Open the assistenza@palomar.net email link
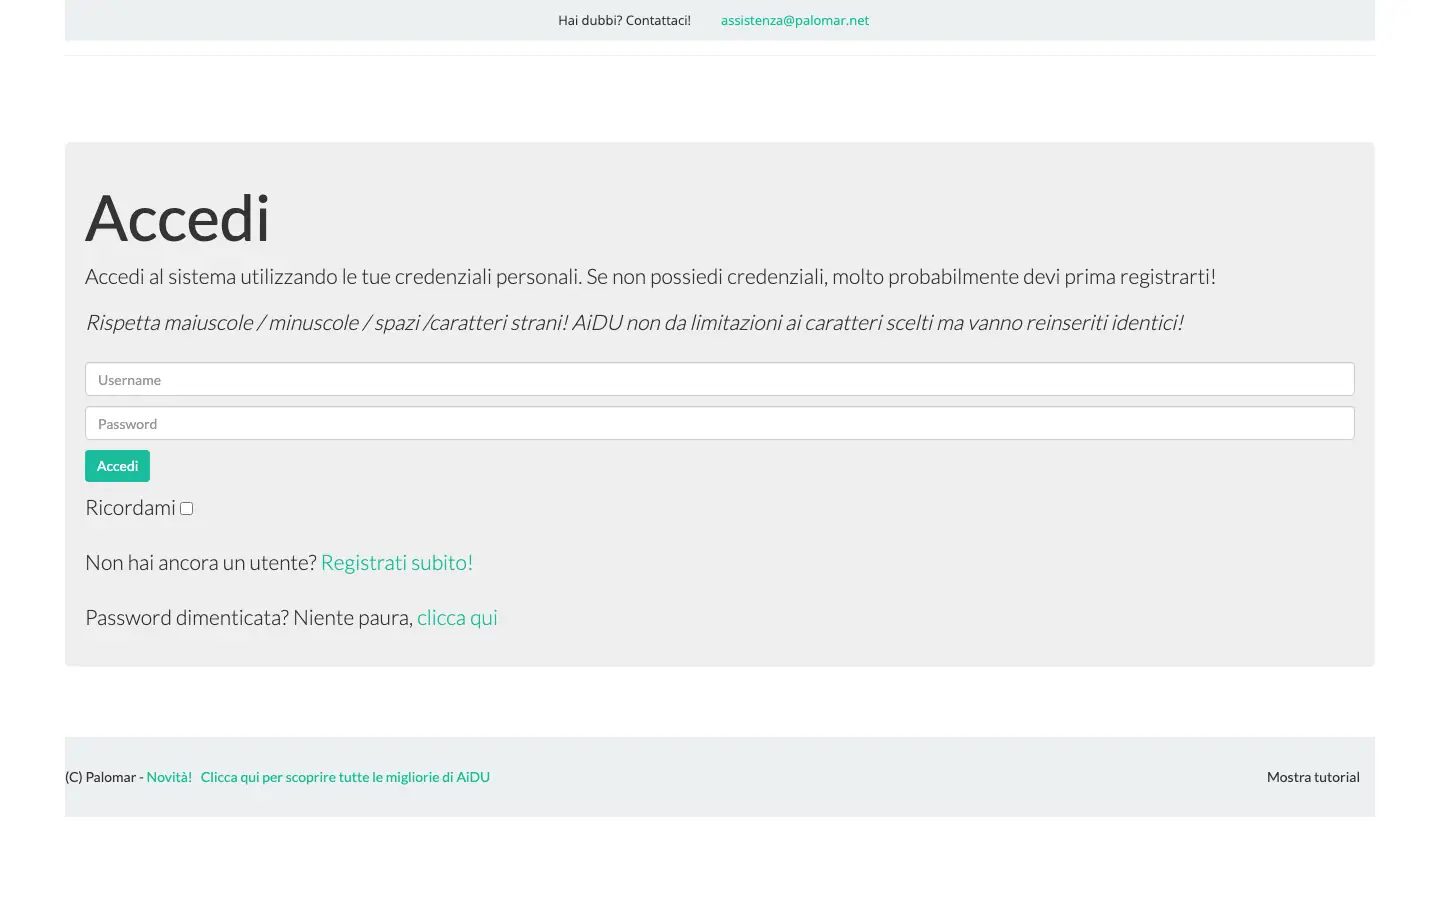This screenshot has width=1440, height=900. 795,20
